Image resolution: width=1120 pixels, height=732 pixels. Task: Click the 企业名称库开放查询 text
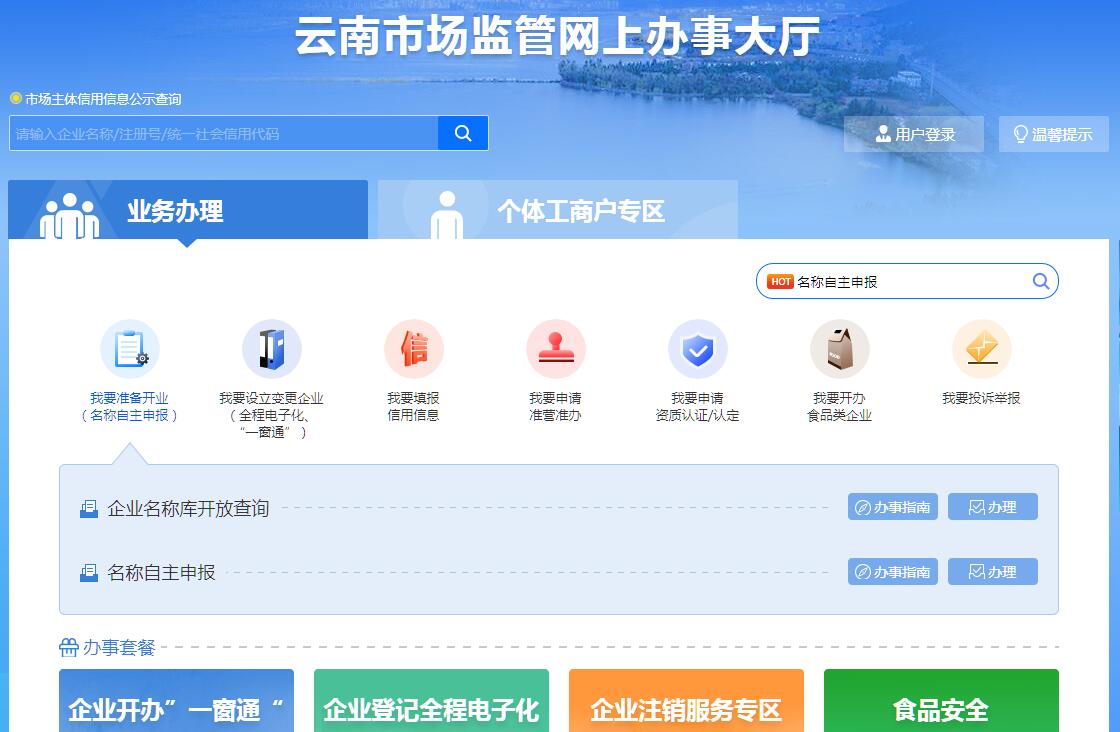(188, 508)
